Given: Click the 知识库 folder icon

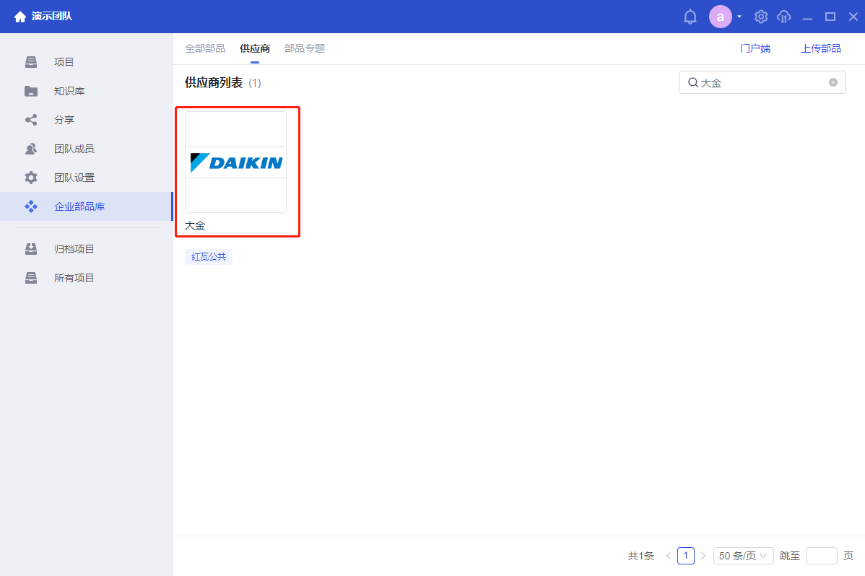Looking at the screenshot, I should click(x=31, y=91).
